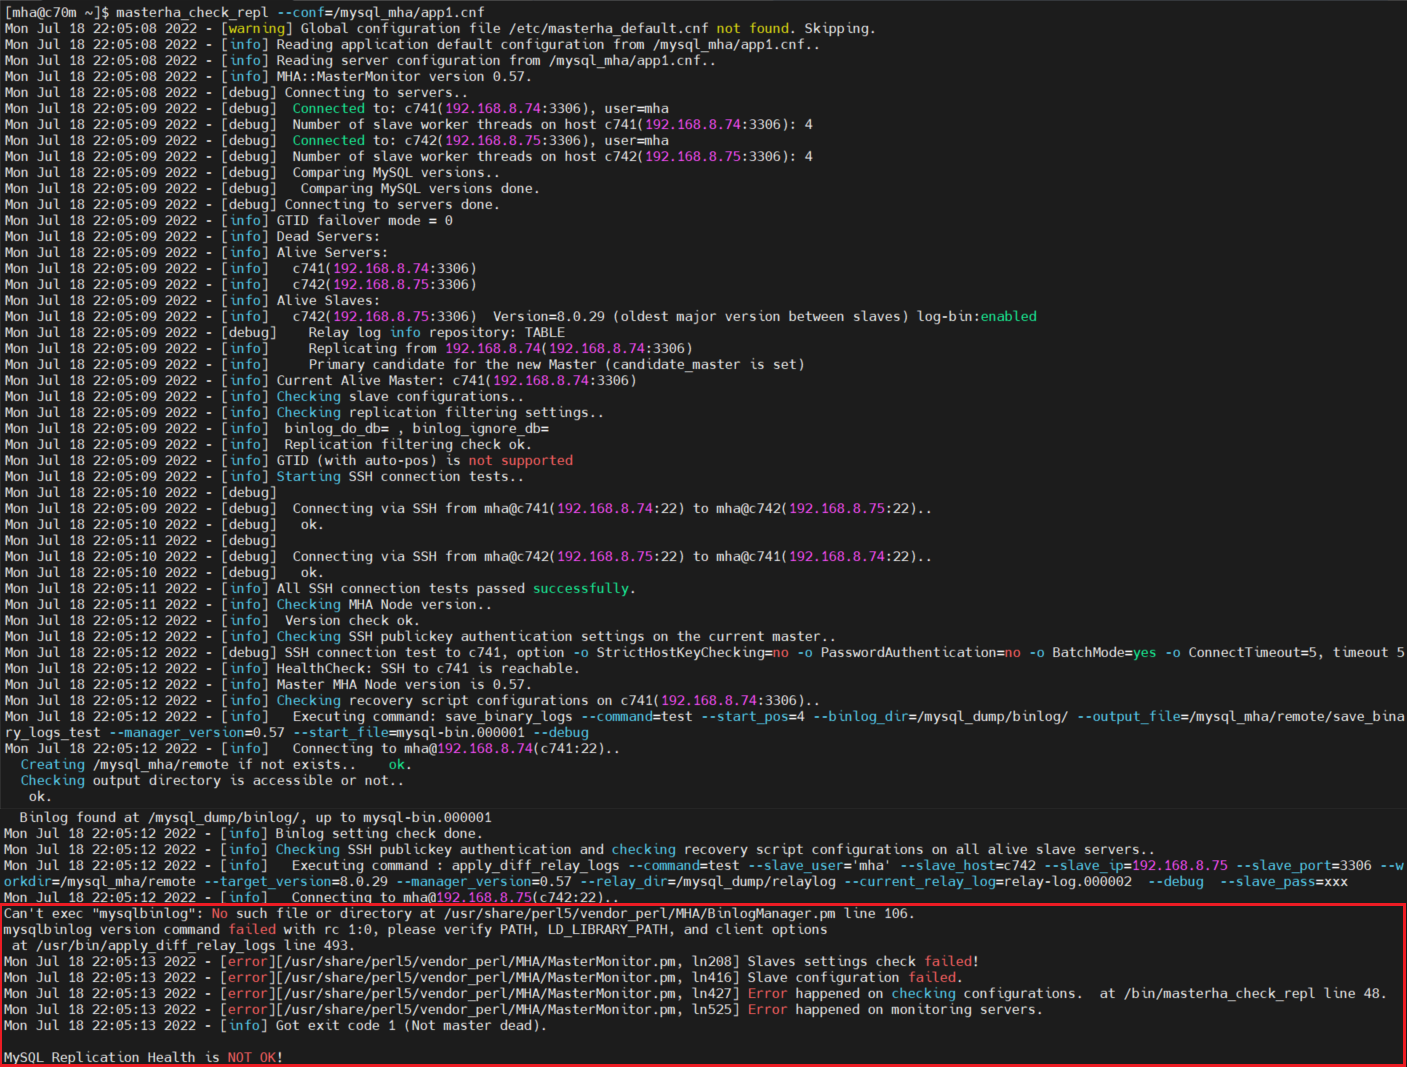The image size is (1407, 1067).
Task: Click 'PasswordAuthentication=no' SSH option
Action: pos(920,652)
